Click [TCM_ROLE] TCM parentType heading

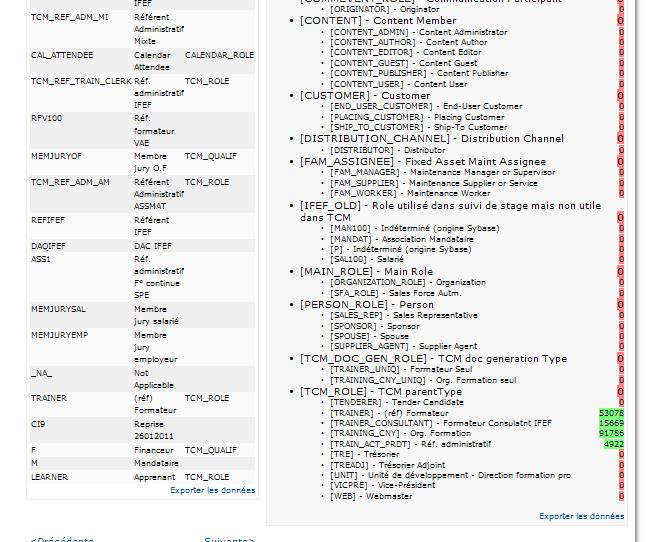pos(381,392)
